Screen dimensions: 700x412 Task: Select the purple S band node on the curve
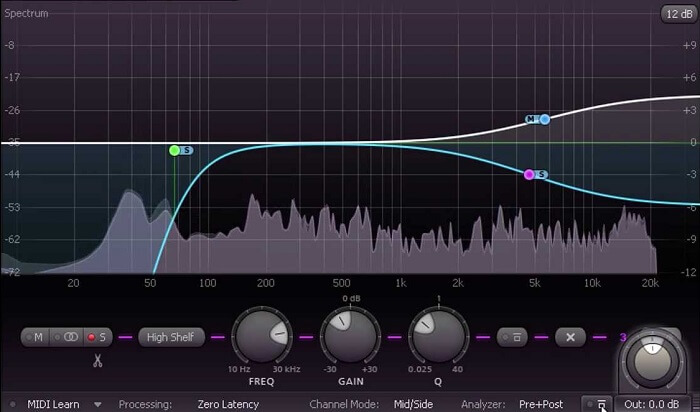pos(529,175)
